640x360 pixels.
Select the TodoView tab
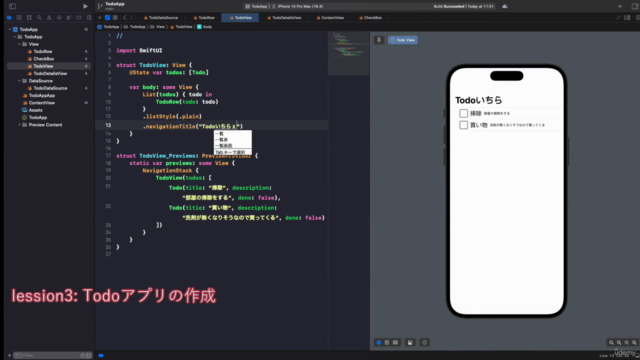[x=240, y=18]
